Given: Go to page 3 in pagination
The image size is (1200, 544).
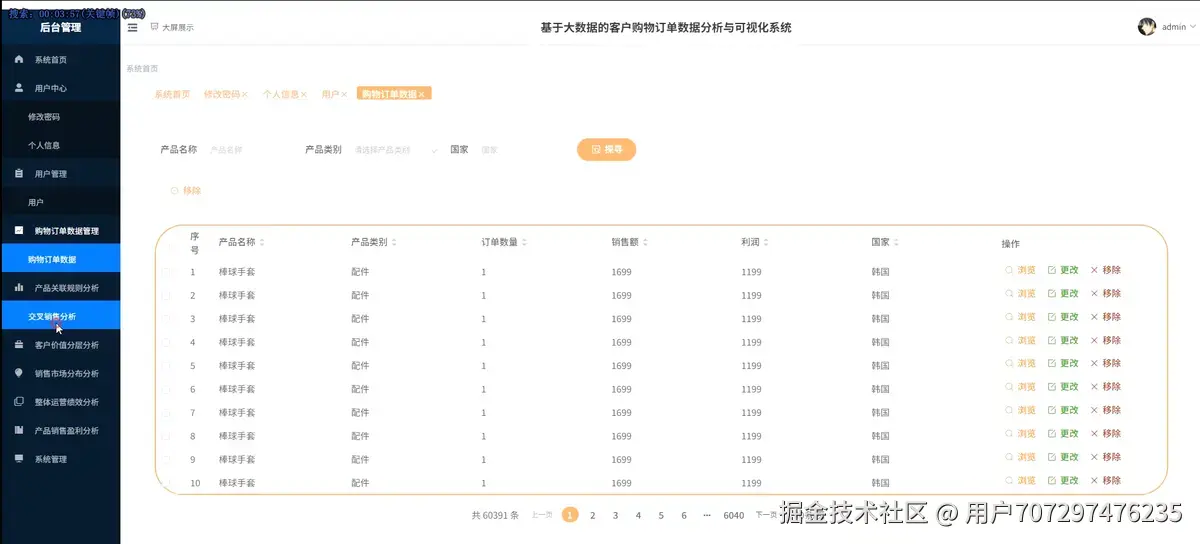Looking at the screenshot, I should [615, 515].
